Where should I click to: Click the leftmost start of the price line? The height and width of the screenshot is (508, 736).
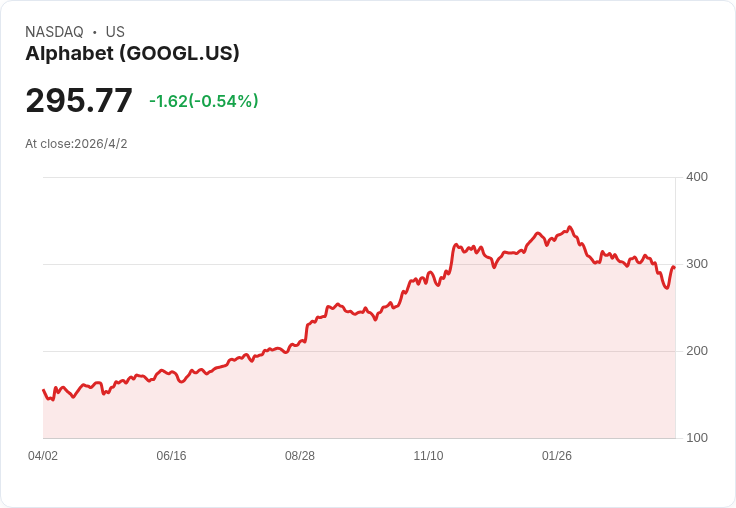(x=43, y=390)
